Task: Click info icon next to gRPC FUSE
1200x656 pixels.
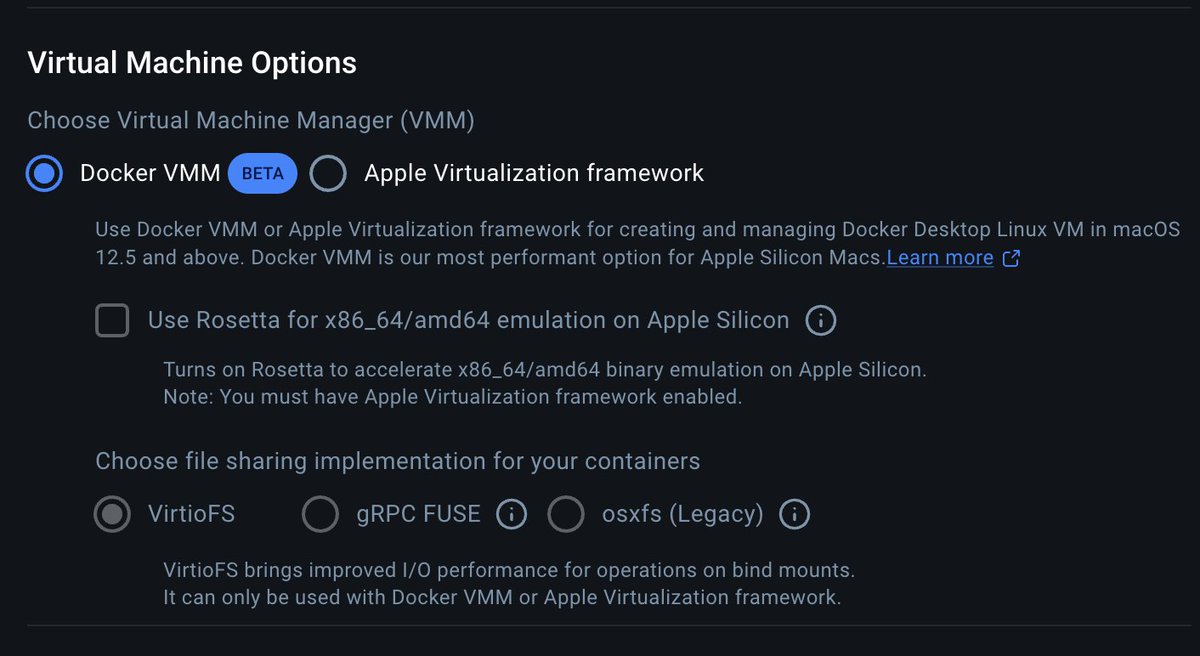Action: coord(511,515)
